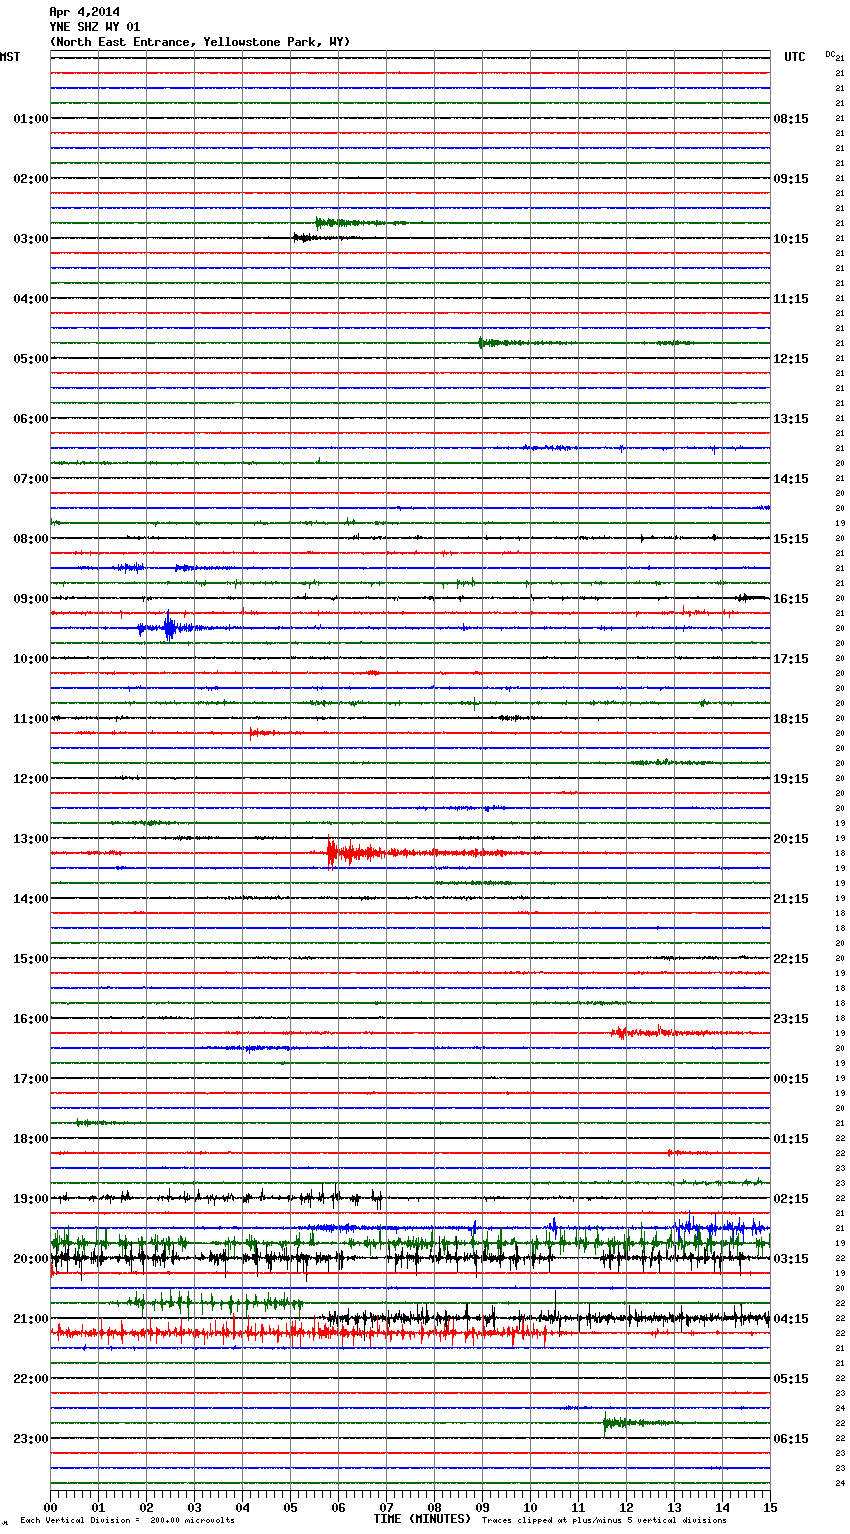Click the 'TIME (MINUTES)' axis title

pos(422,1519)
